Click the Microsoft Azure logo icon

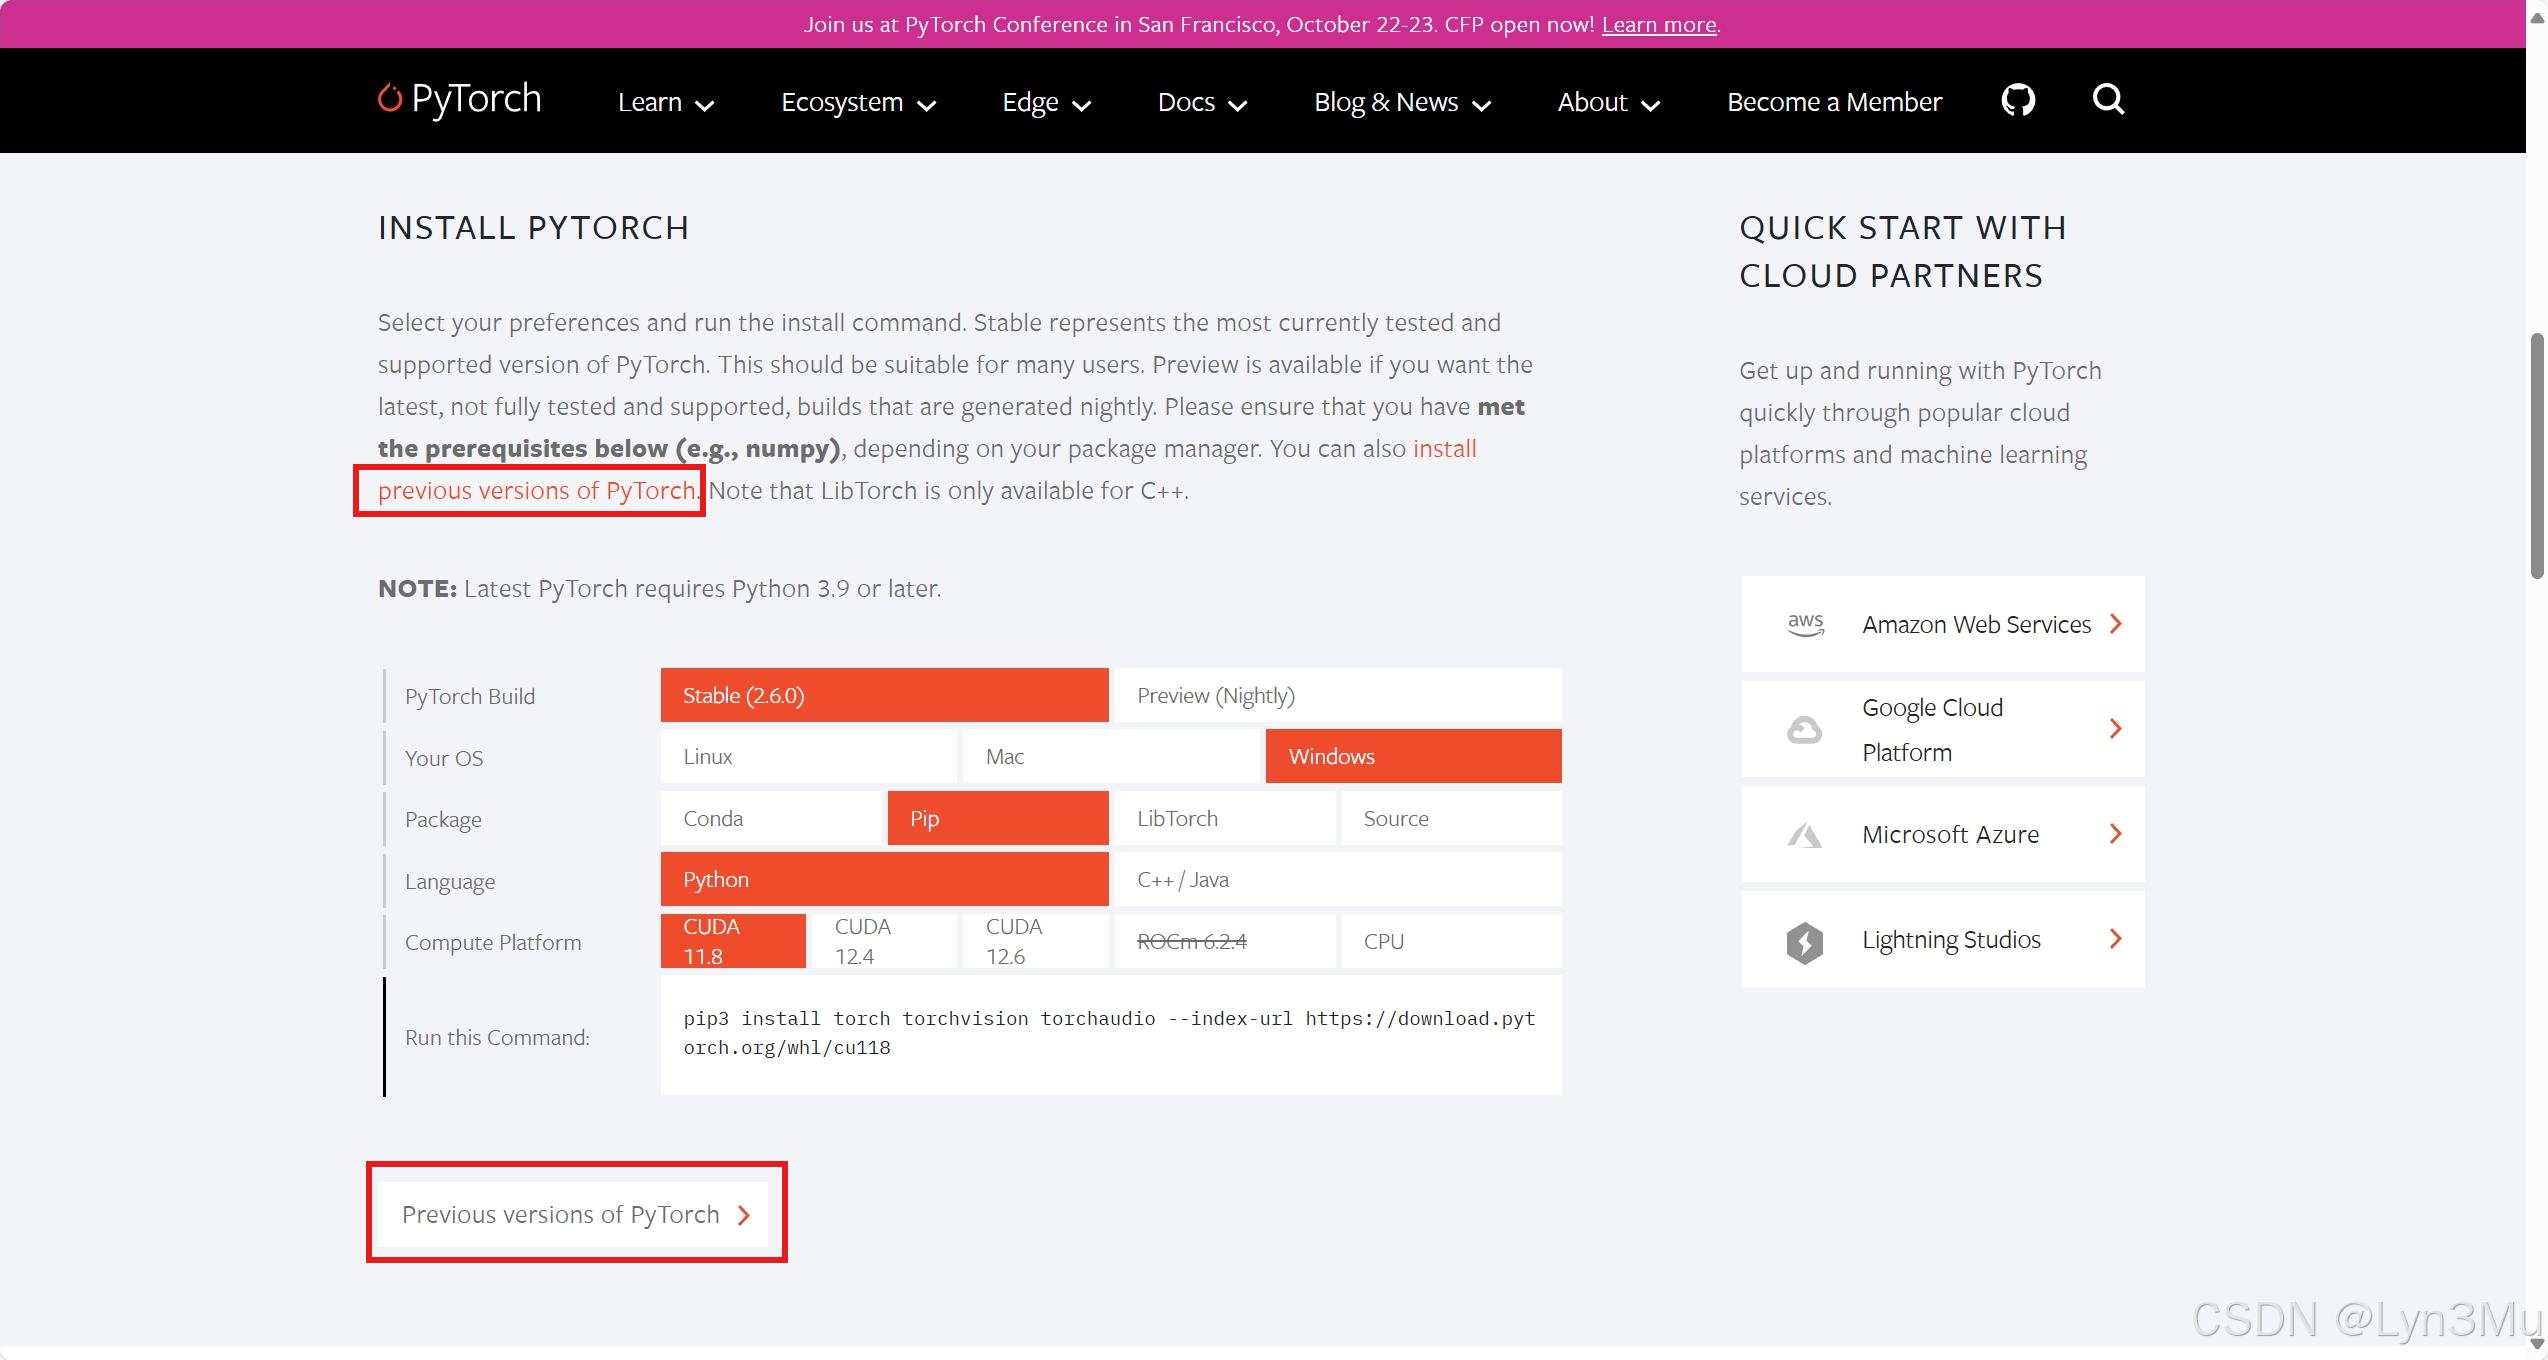tap(1804, 835)
